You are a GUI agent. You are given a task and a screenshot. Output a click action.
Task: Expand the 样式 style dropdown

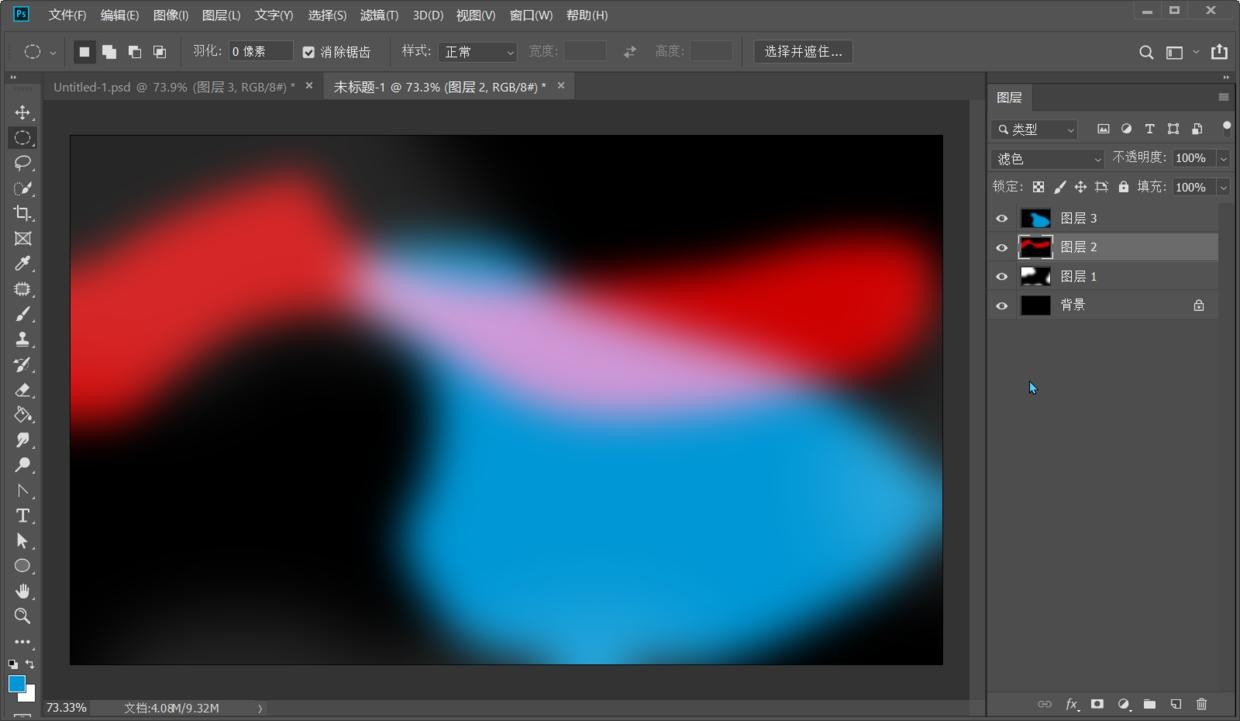[x=478, y=52]
